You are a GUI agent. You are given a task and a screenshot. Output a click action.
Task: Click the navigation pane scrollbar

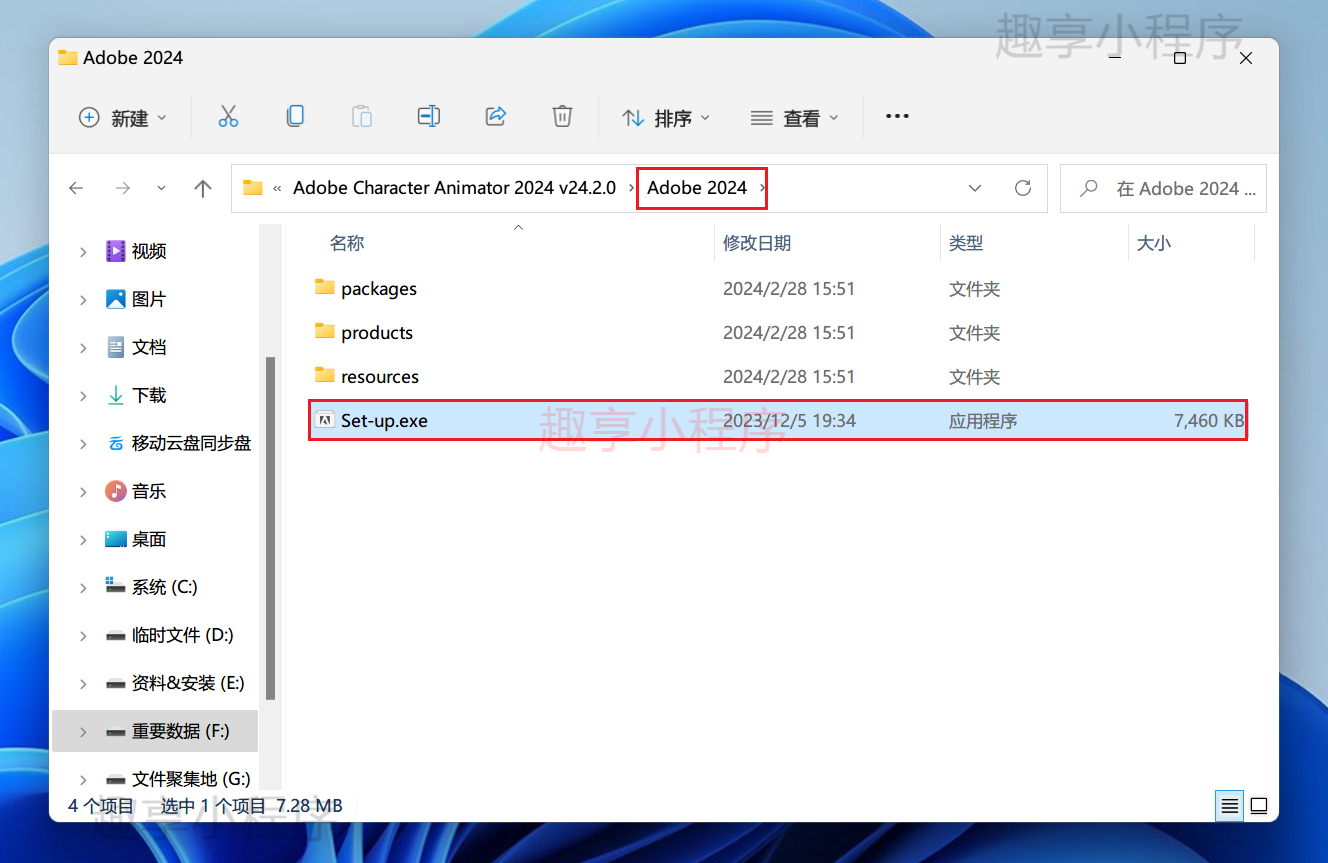(270, 530)
